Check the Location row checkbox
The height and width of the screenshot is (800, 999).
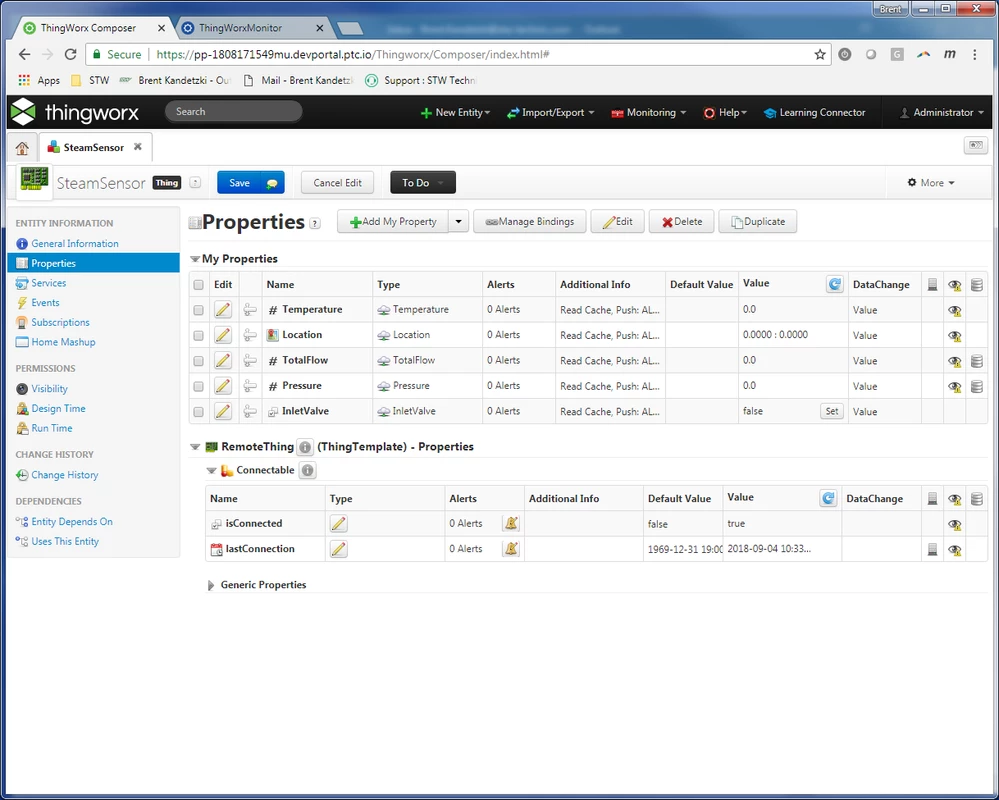[x=199, y=336]
